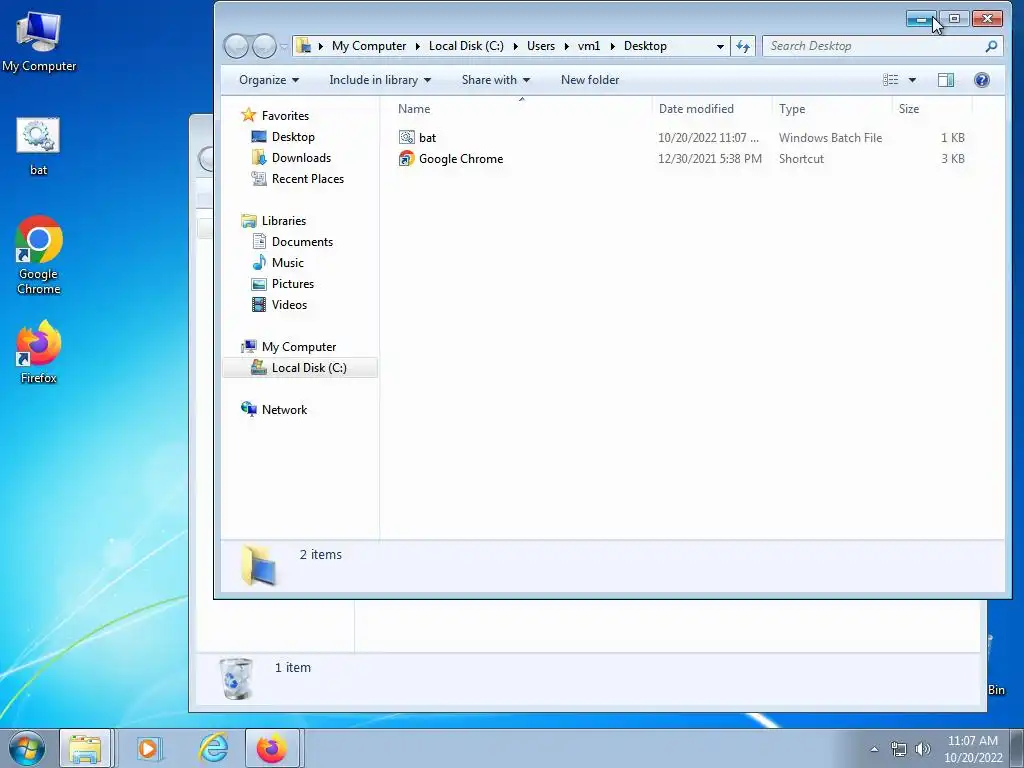Toggle the preview pane button
This screenshot has width=1024, height=768.
[x=946, y=80]
